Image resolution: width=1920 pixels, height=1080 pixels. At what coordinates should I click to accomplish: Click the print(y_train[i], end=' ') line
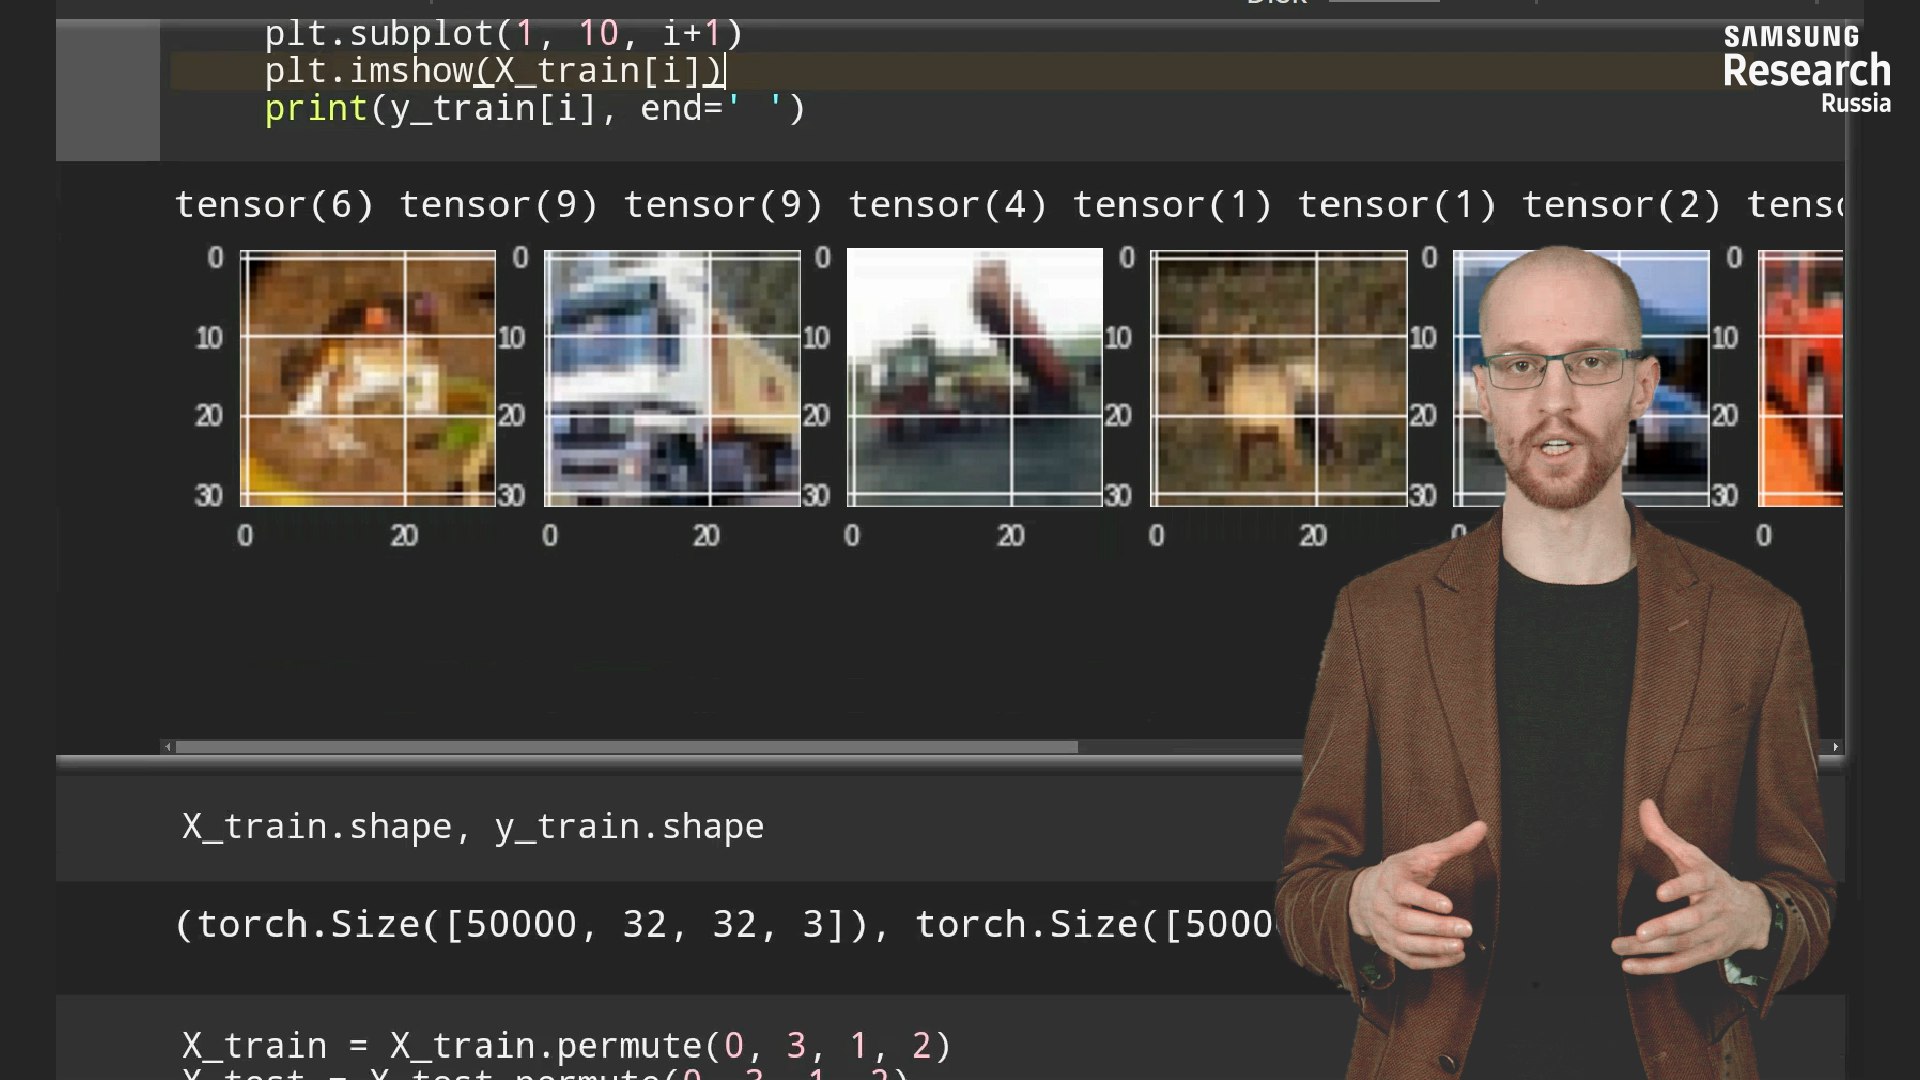(534, 108)
